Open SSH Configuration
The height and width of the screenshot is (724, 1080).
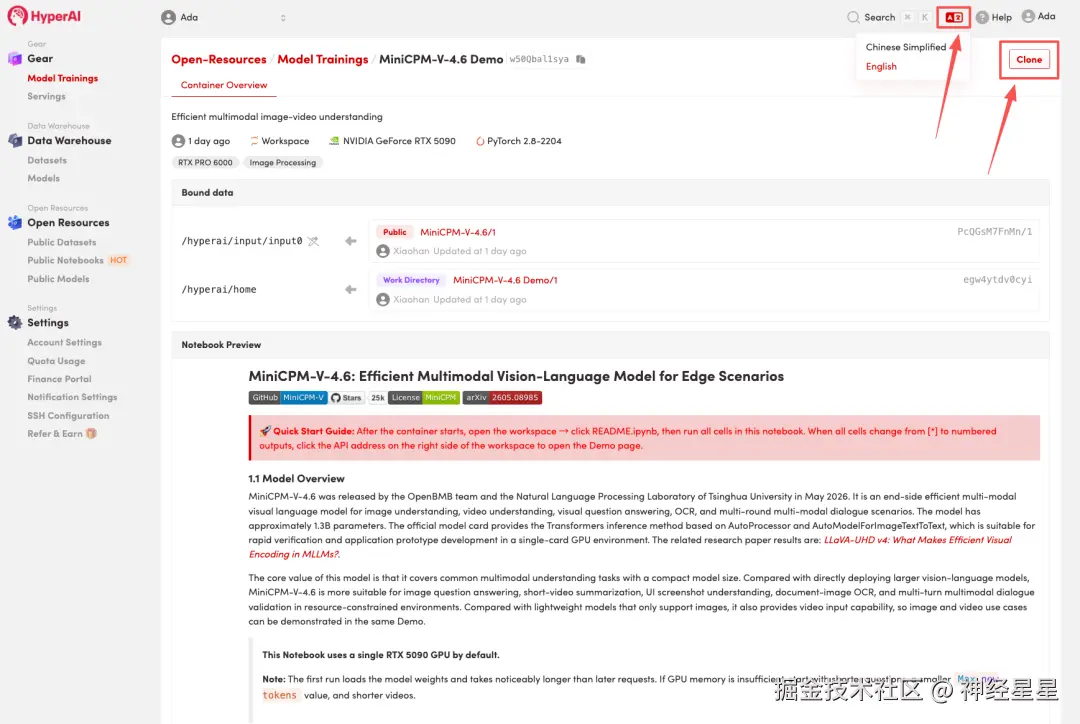click(x=68, y=415)
